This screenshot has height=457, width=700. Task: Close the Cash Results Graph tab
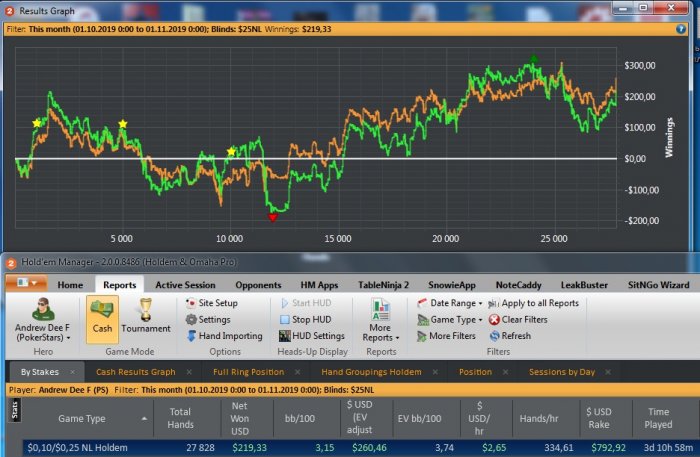(189, 372)
